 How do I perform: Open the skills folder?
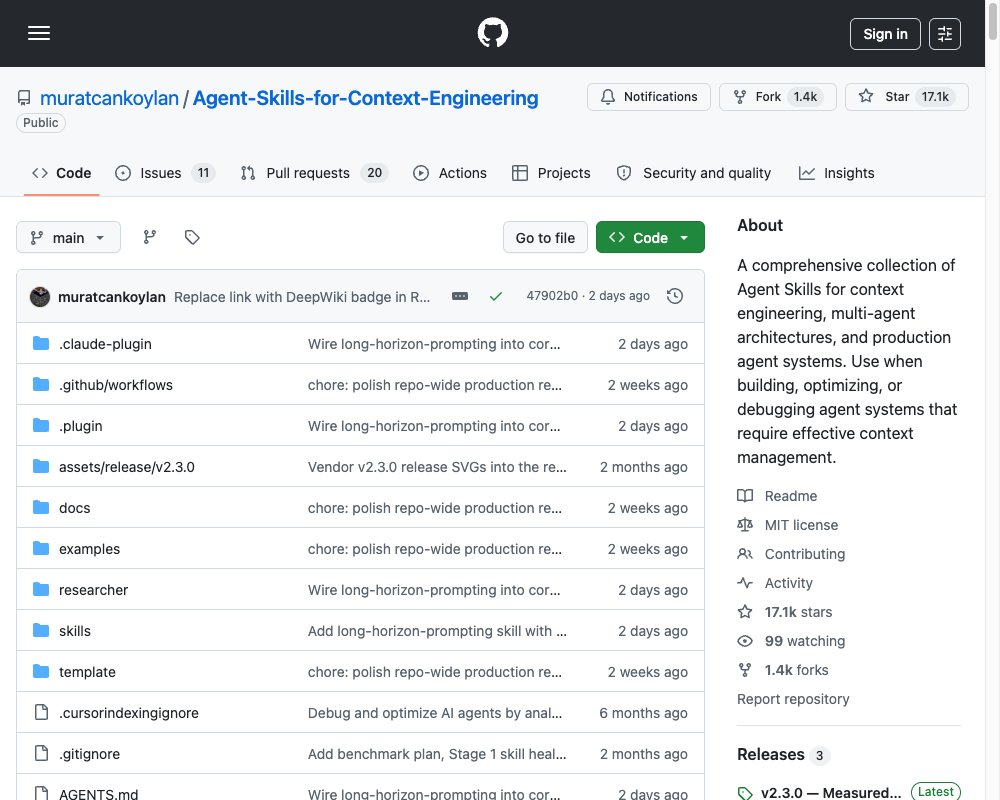[x=75, y=631]
